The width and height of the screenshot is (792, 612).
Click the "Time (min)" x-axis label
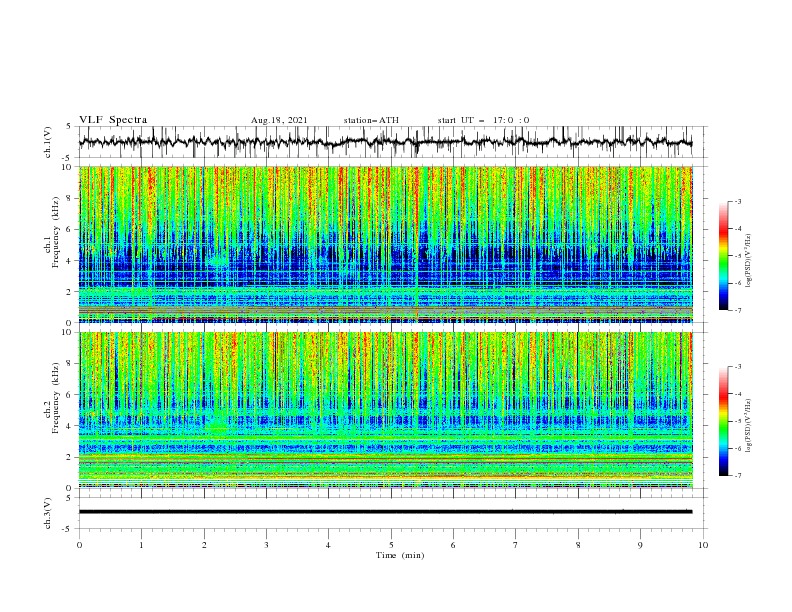click(400, 555)
